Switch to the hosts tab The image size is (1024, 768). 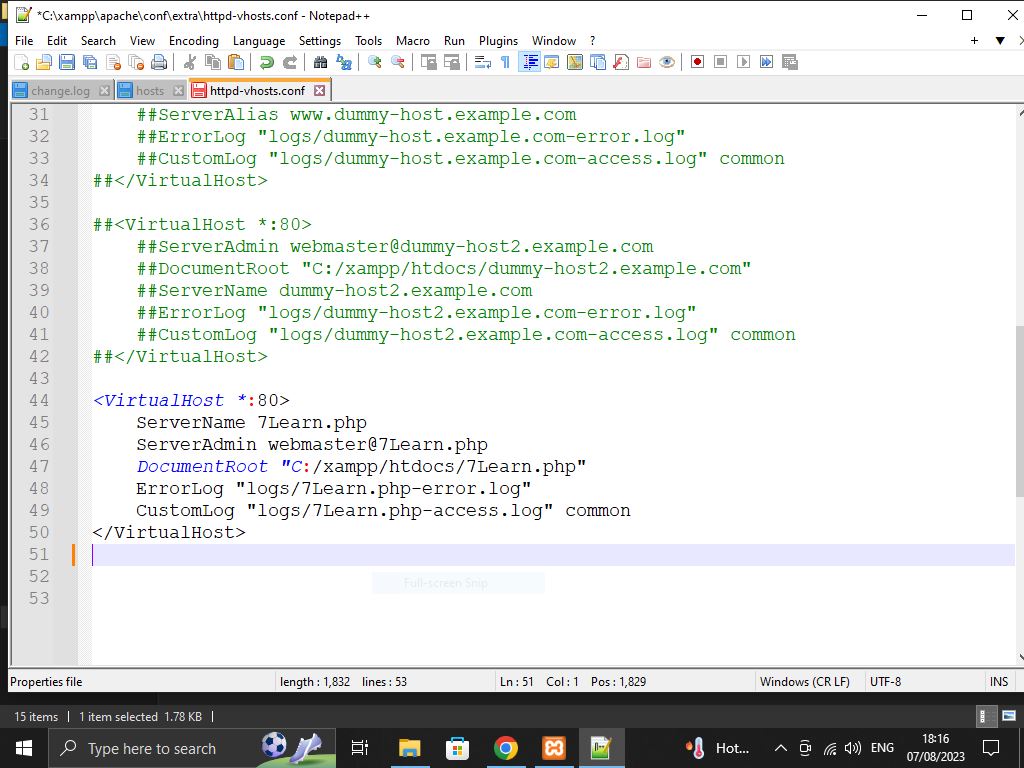tap(150, 91)
